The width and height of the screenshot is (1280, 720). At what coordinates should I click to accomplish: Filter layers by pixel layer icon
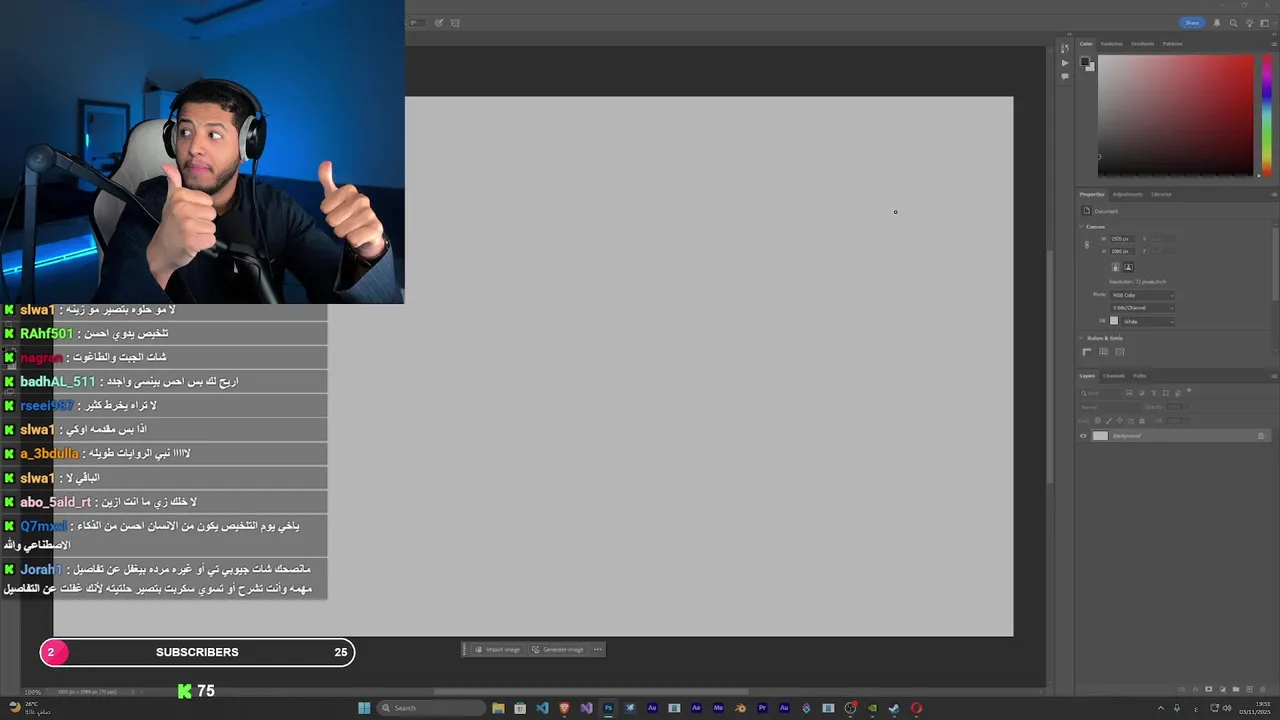pos(1129,393)
